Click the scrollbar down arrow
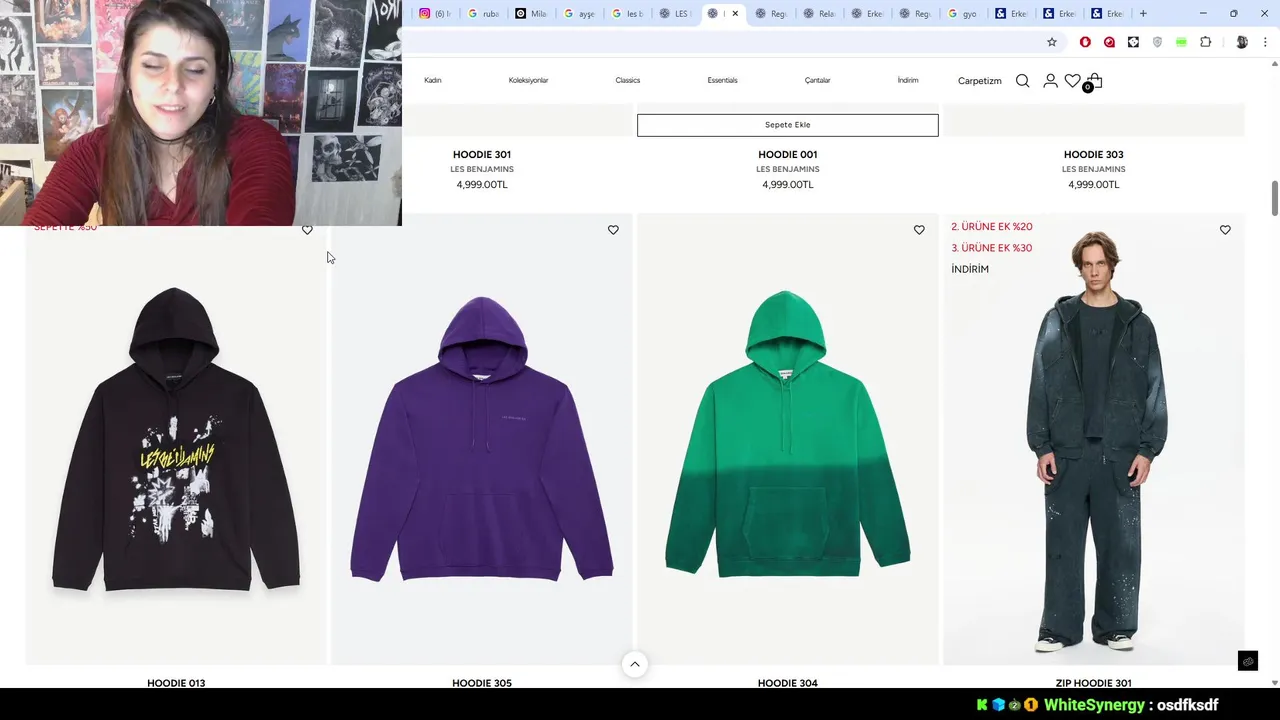Image resolution: width=1280 pixels, height=720 pixels. [1274, 682]
